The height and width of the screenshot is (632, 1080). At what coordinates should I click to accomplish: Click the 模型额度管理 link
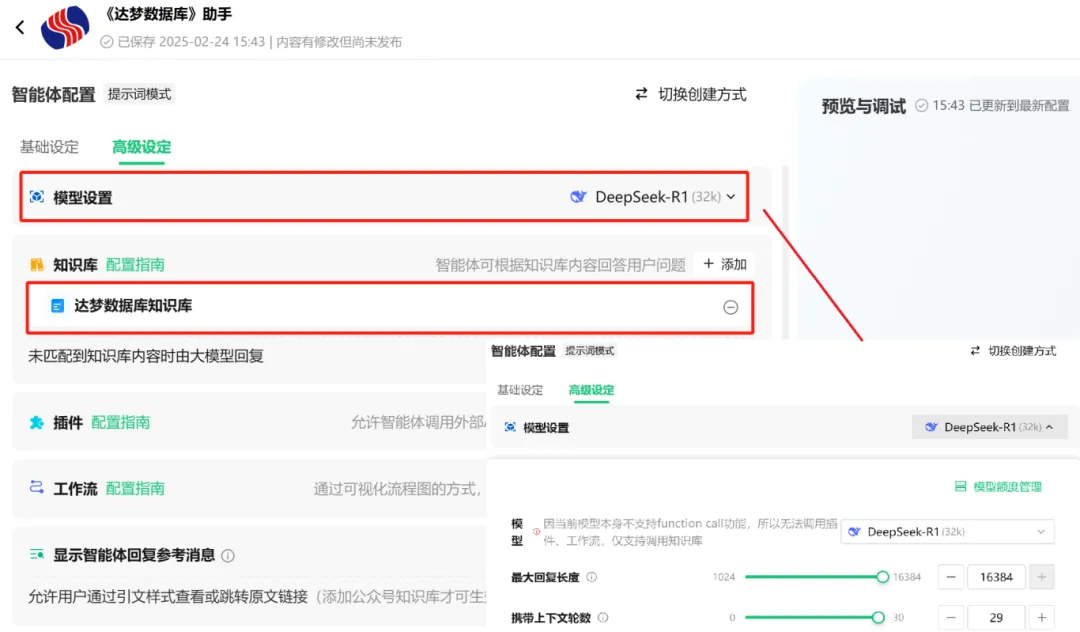pos(998,487)
